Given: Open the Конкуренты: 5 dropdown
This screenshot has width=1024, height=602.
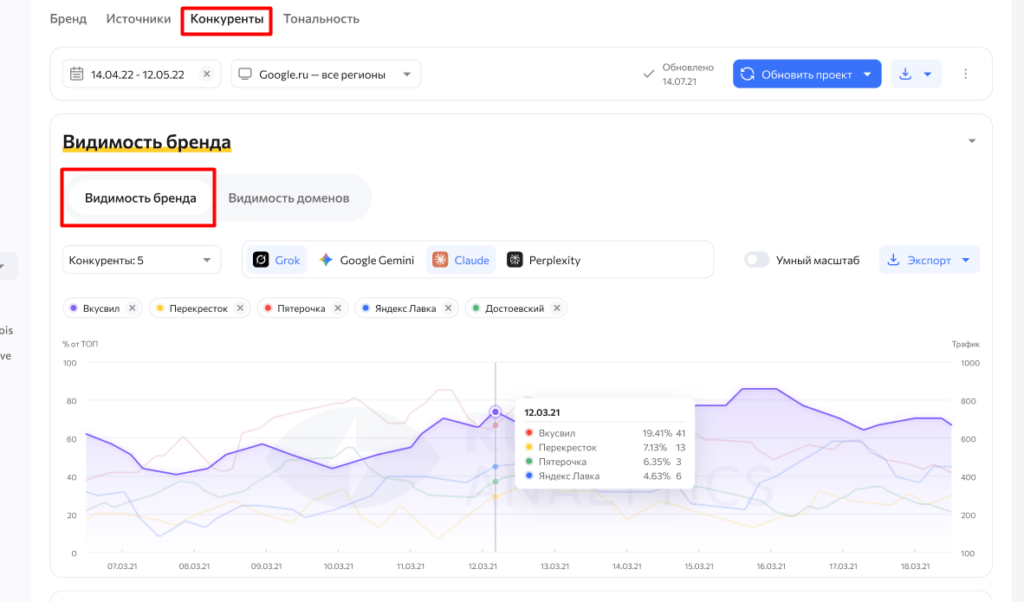Looking at the screenshot, I should coord(141,261).
